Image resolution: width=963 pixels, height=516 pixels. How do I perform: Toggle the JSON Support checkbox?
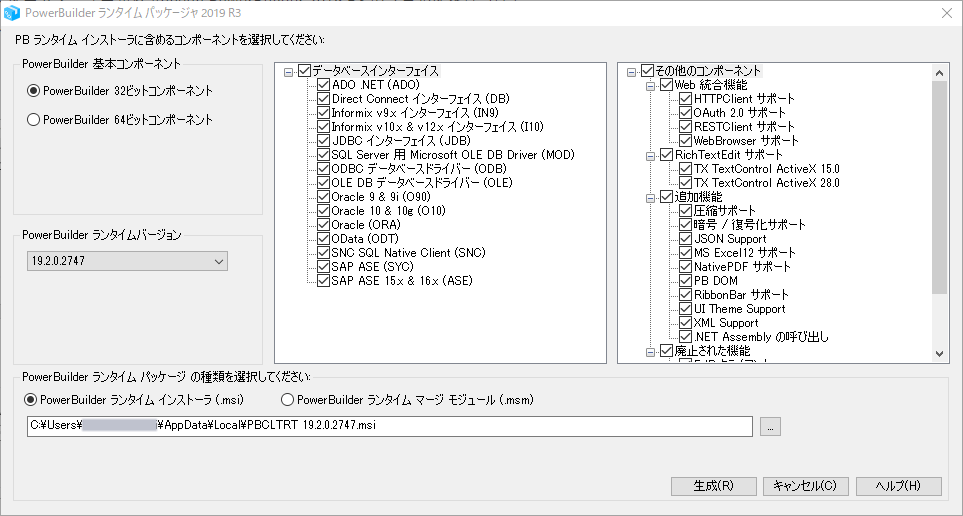685,240
